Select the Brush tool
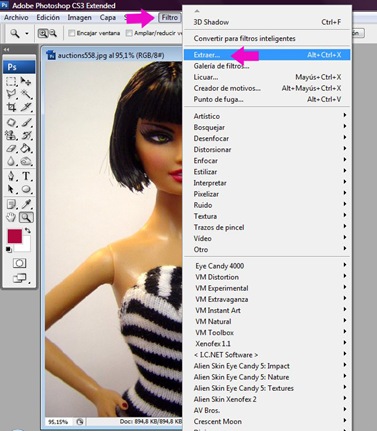Viewport: 377px width, 431px height. coord(26,122)
